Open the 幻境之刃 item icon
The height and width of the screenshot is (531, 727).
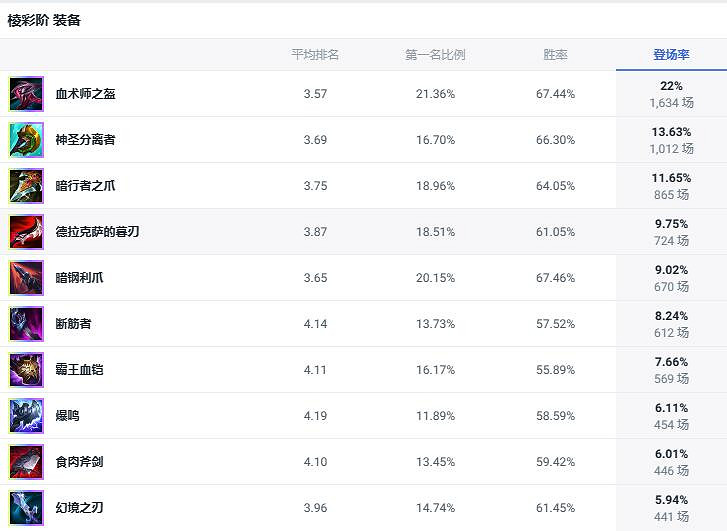coord(26,507)
